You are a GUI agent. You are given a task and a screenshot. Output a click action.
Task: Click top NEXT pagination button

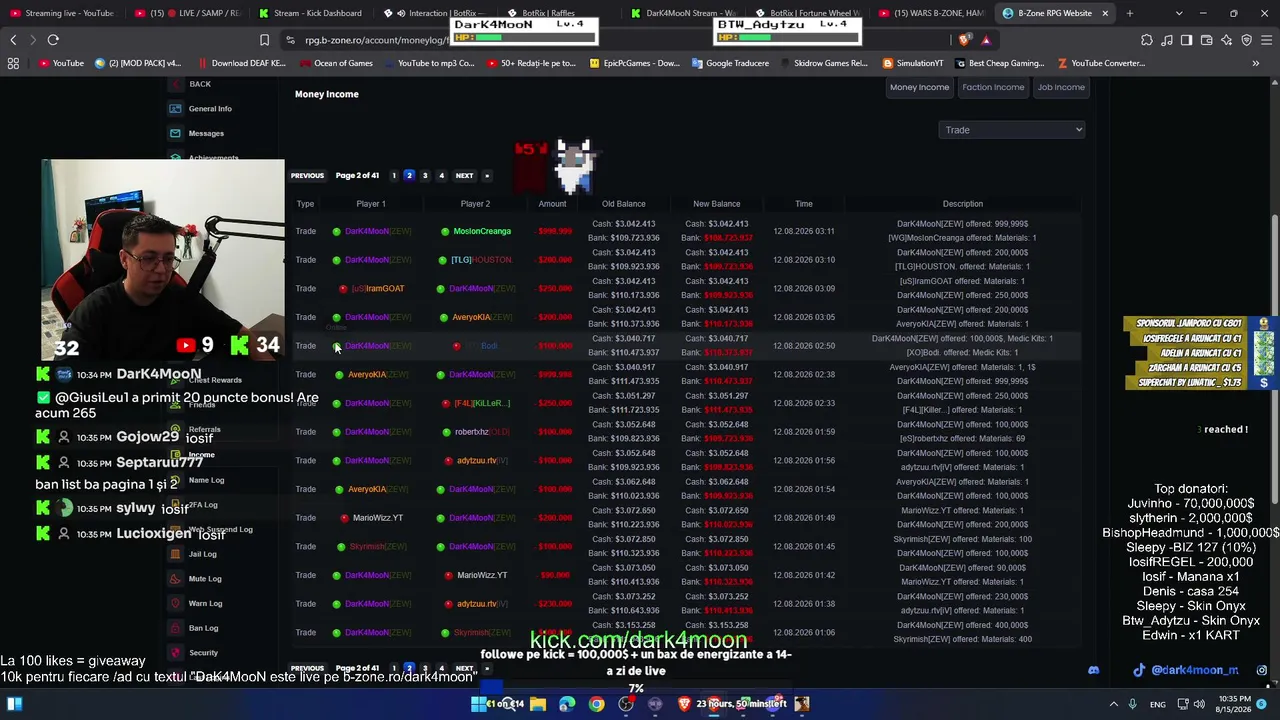click(464, 176)
